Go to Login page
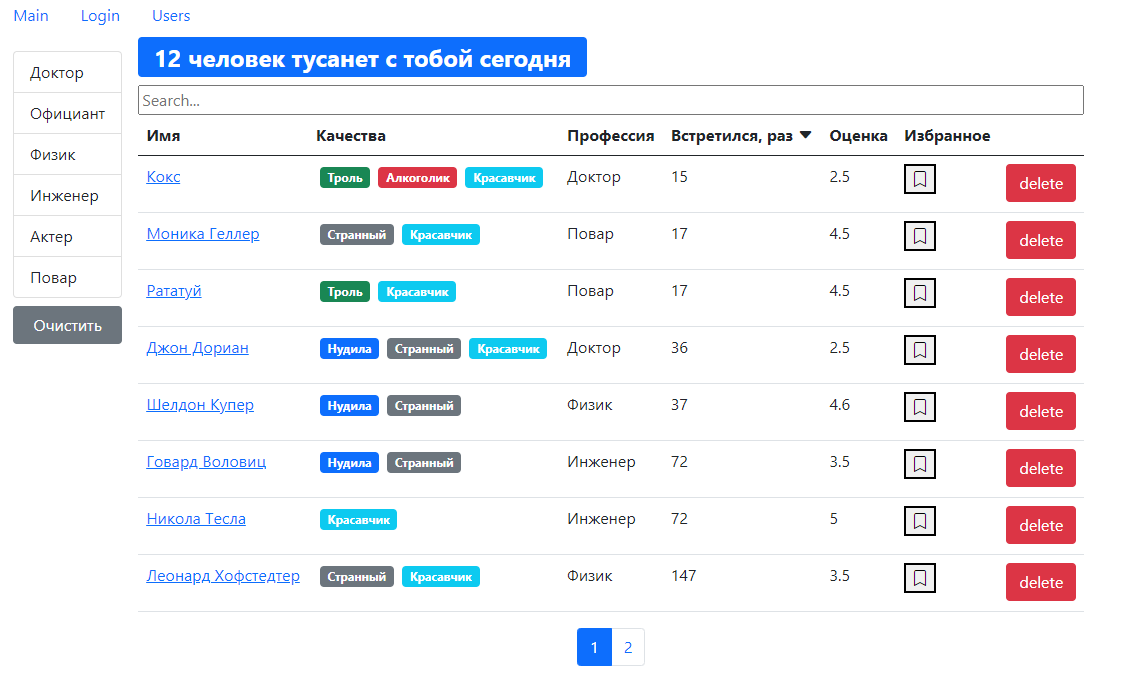Screen dimensions: 1129x683 tap(100, 16)
